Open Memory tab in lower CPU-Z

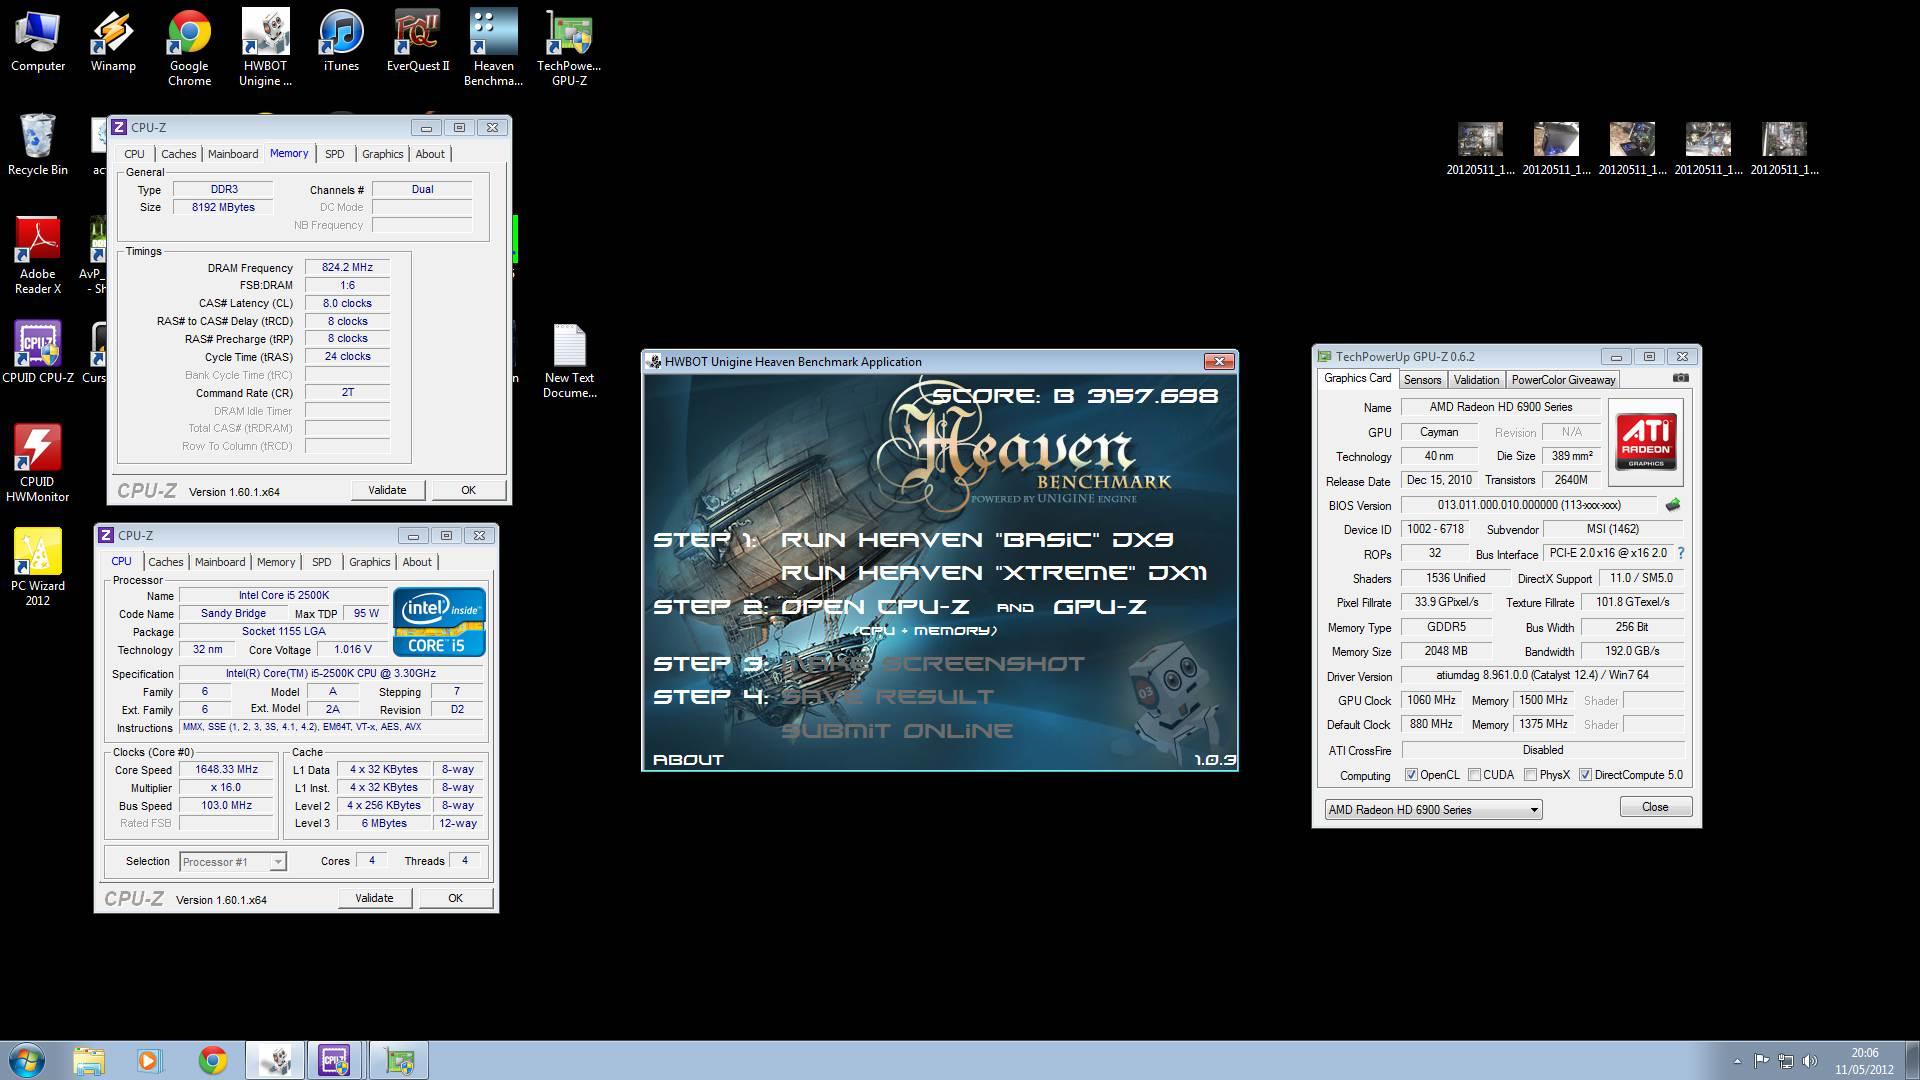(x=276, y=562)
